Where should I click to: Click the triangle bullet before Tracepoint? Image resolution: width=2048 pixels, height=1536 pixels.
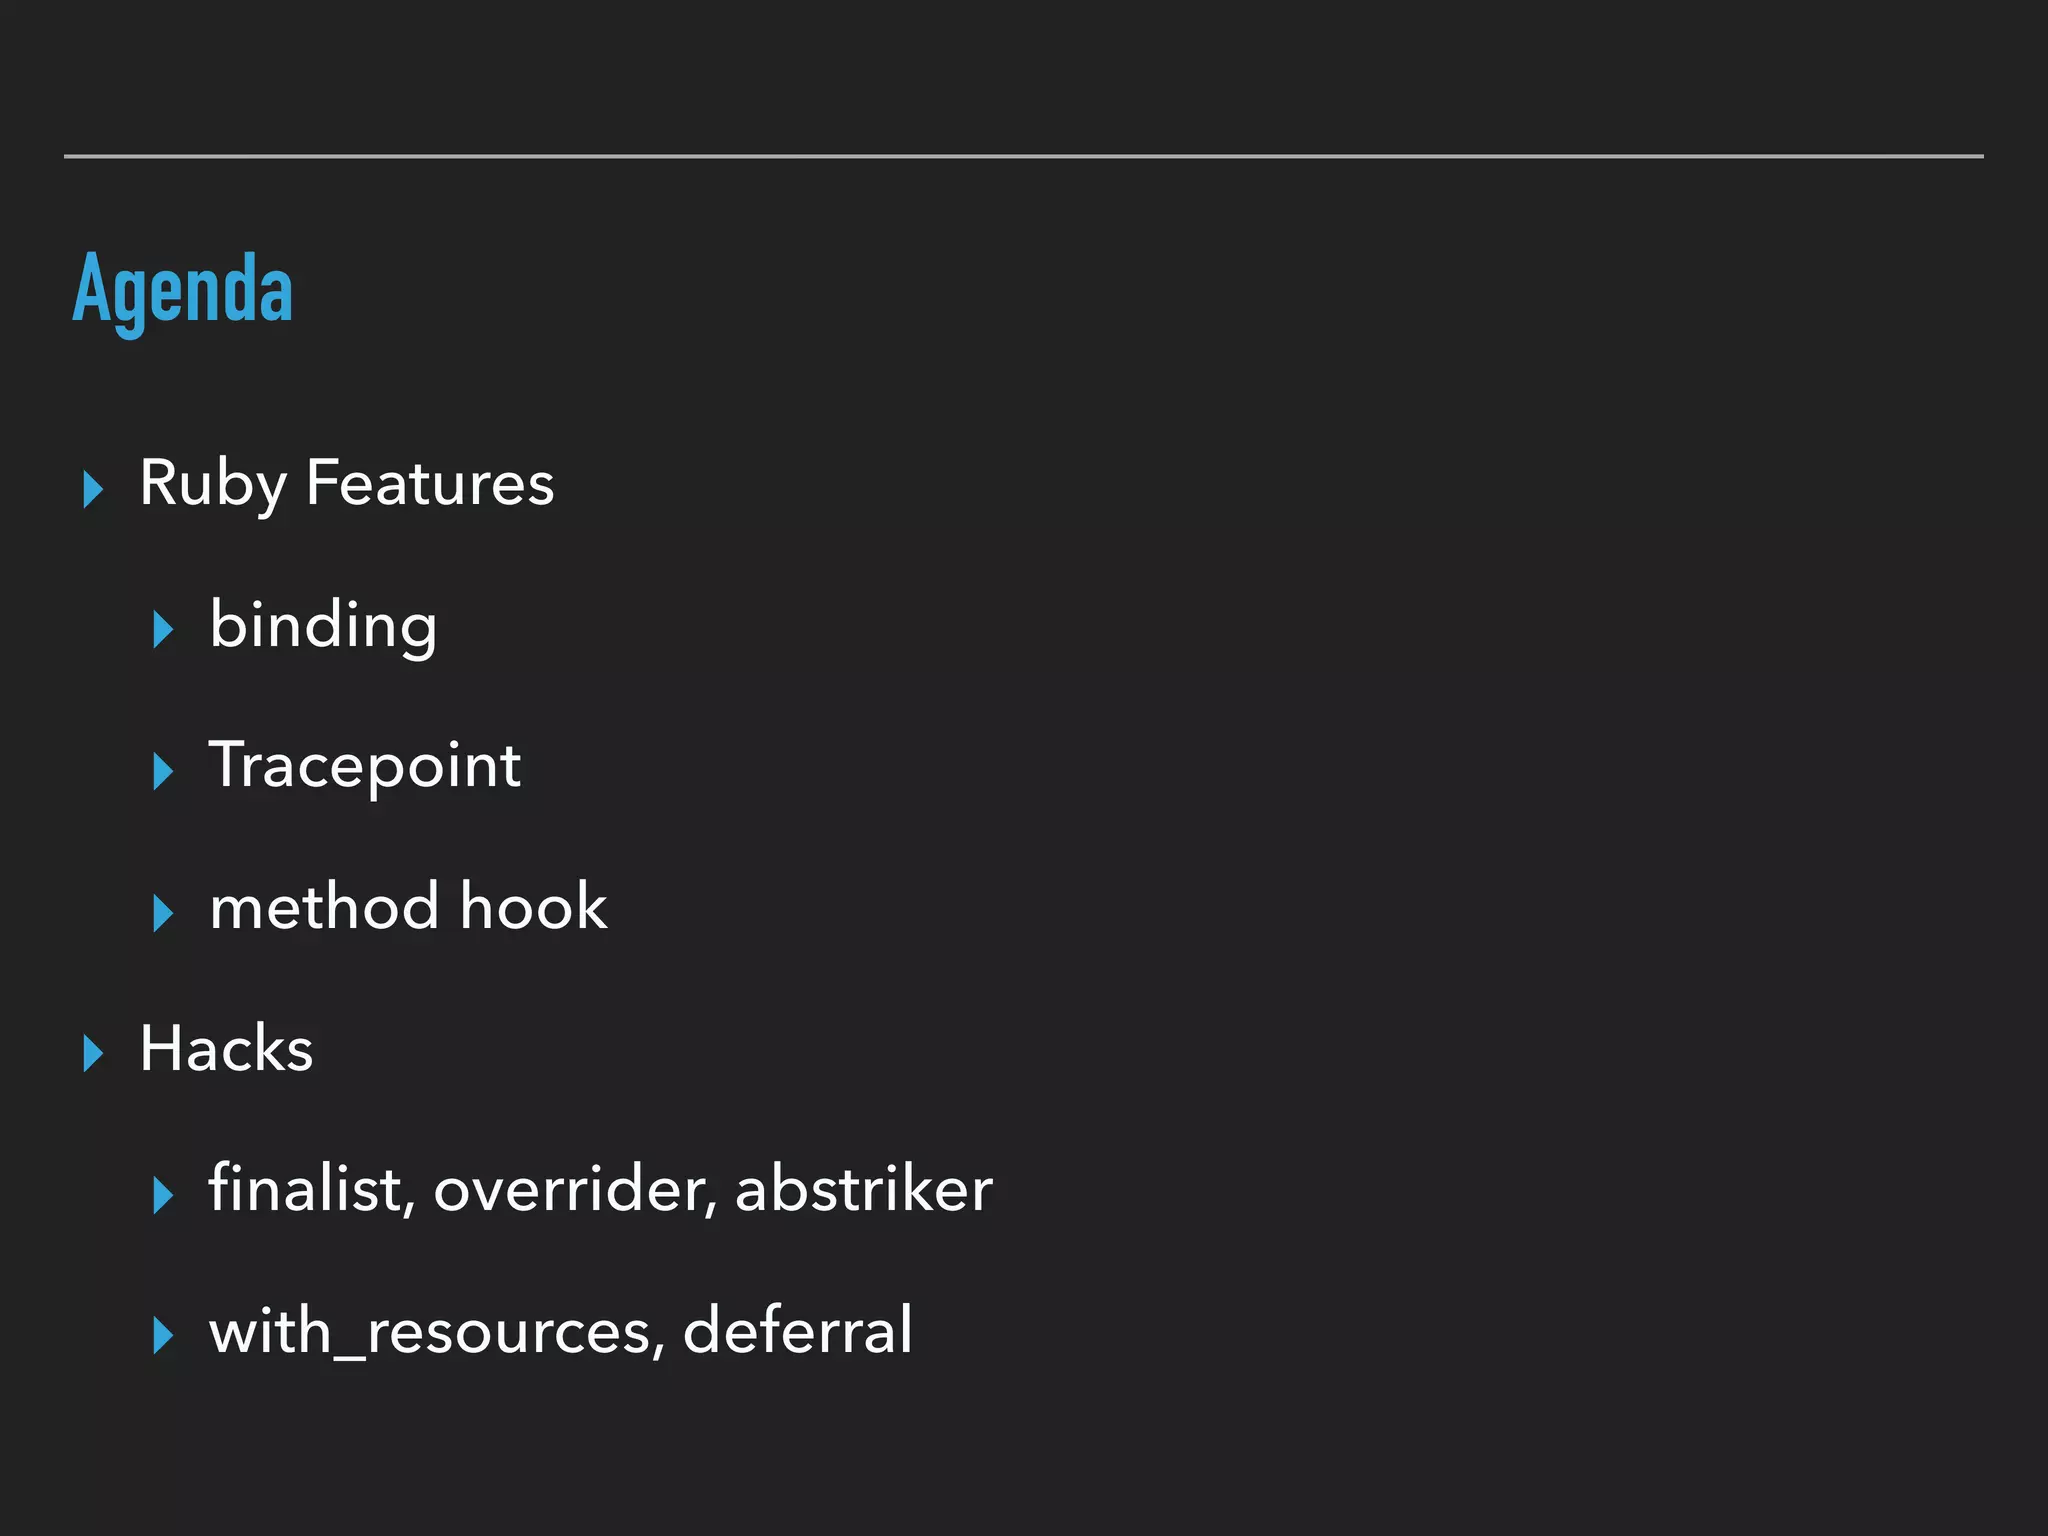pyautogui.click(x=163, y=771)
